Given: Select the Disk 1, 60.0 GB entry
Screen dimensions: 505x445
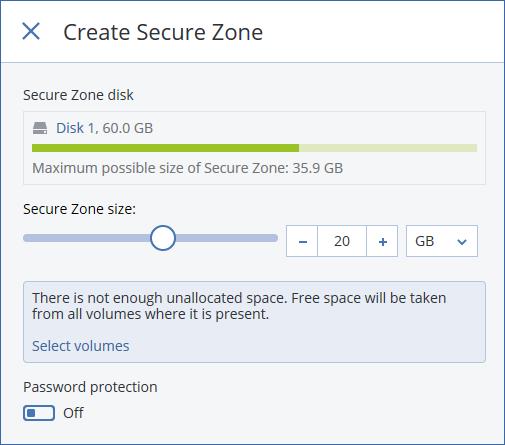Looking at the screenshot, I should tap(104, 128).
